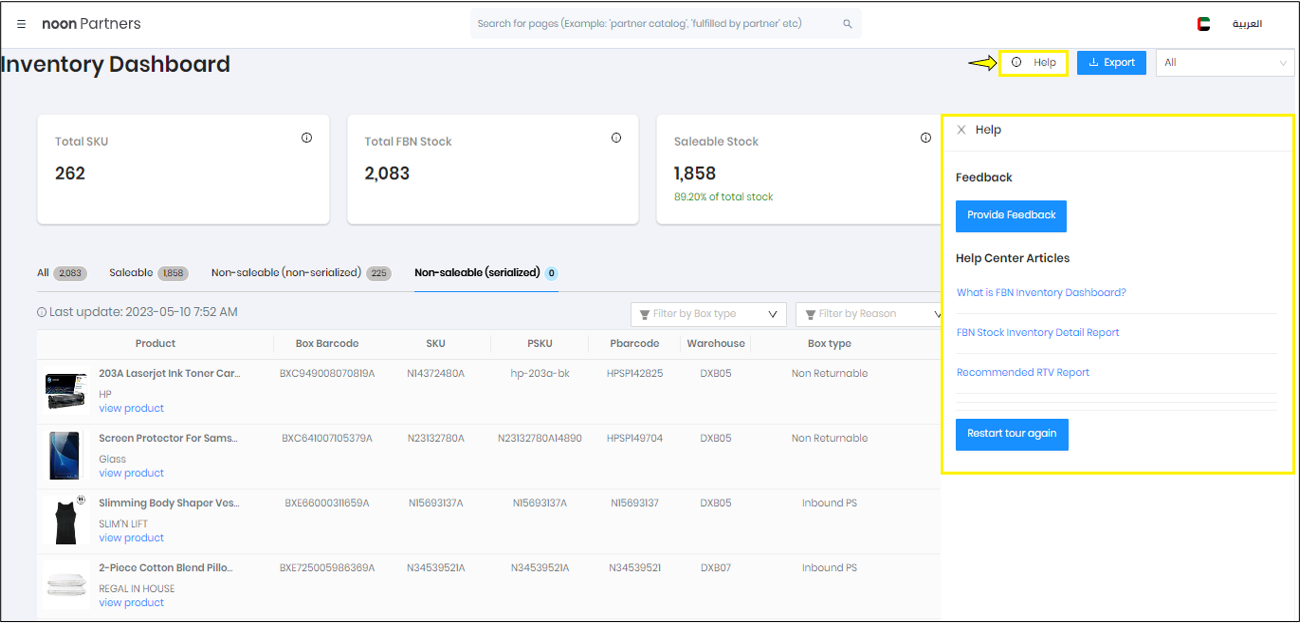Viewport: 1303px width, 623px height.
Task: Open the HP toner cartridge product thumbnail
Action: (x=66, y=391)
